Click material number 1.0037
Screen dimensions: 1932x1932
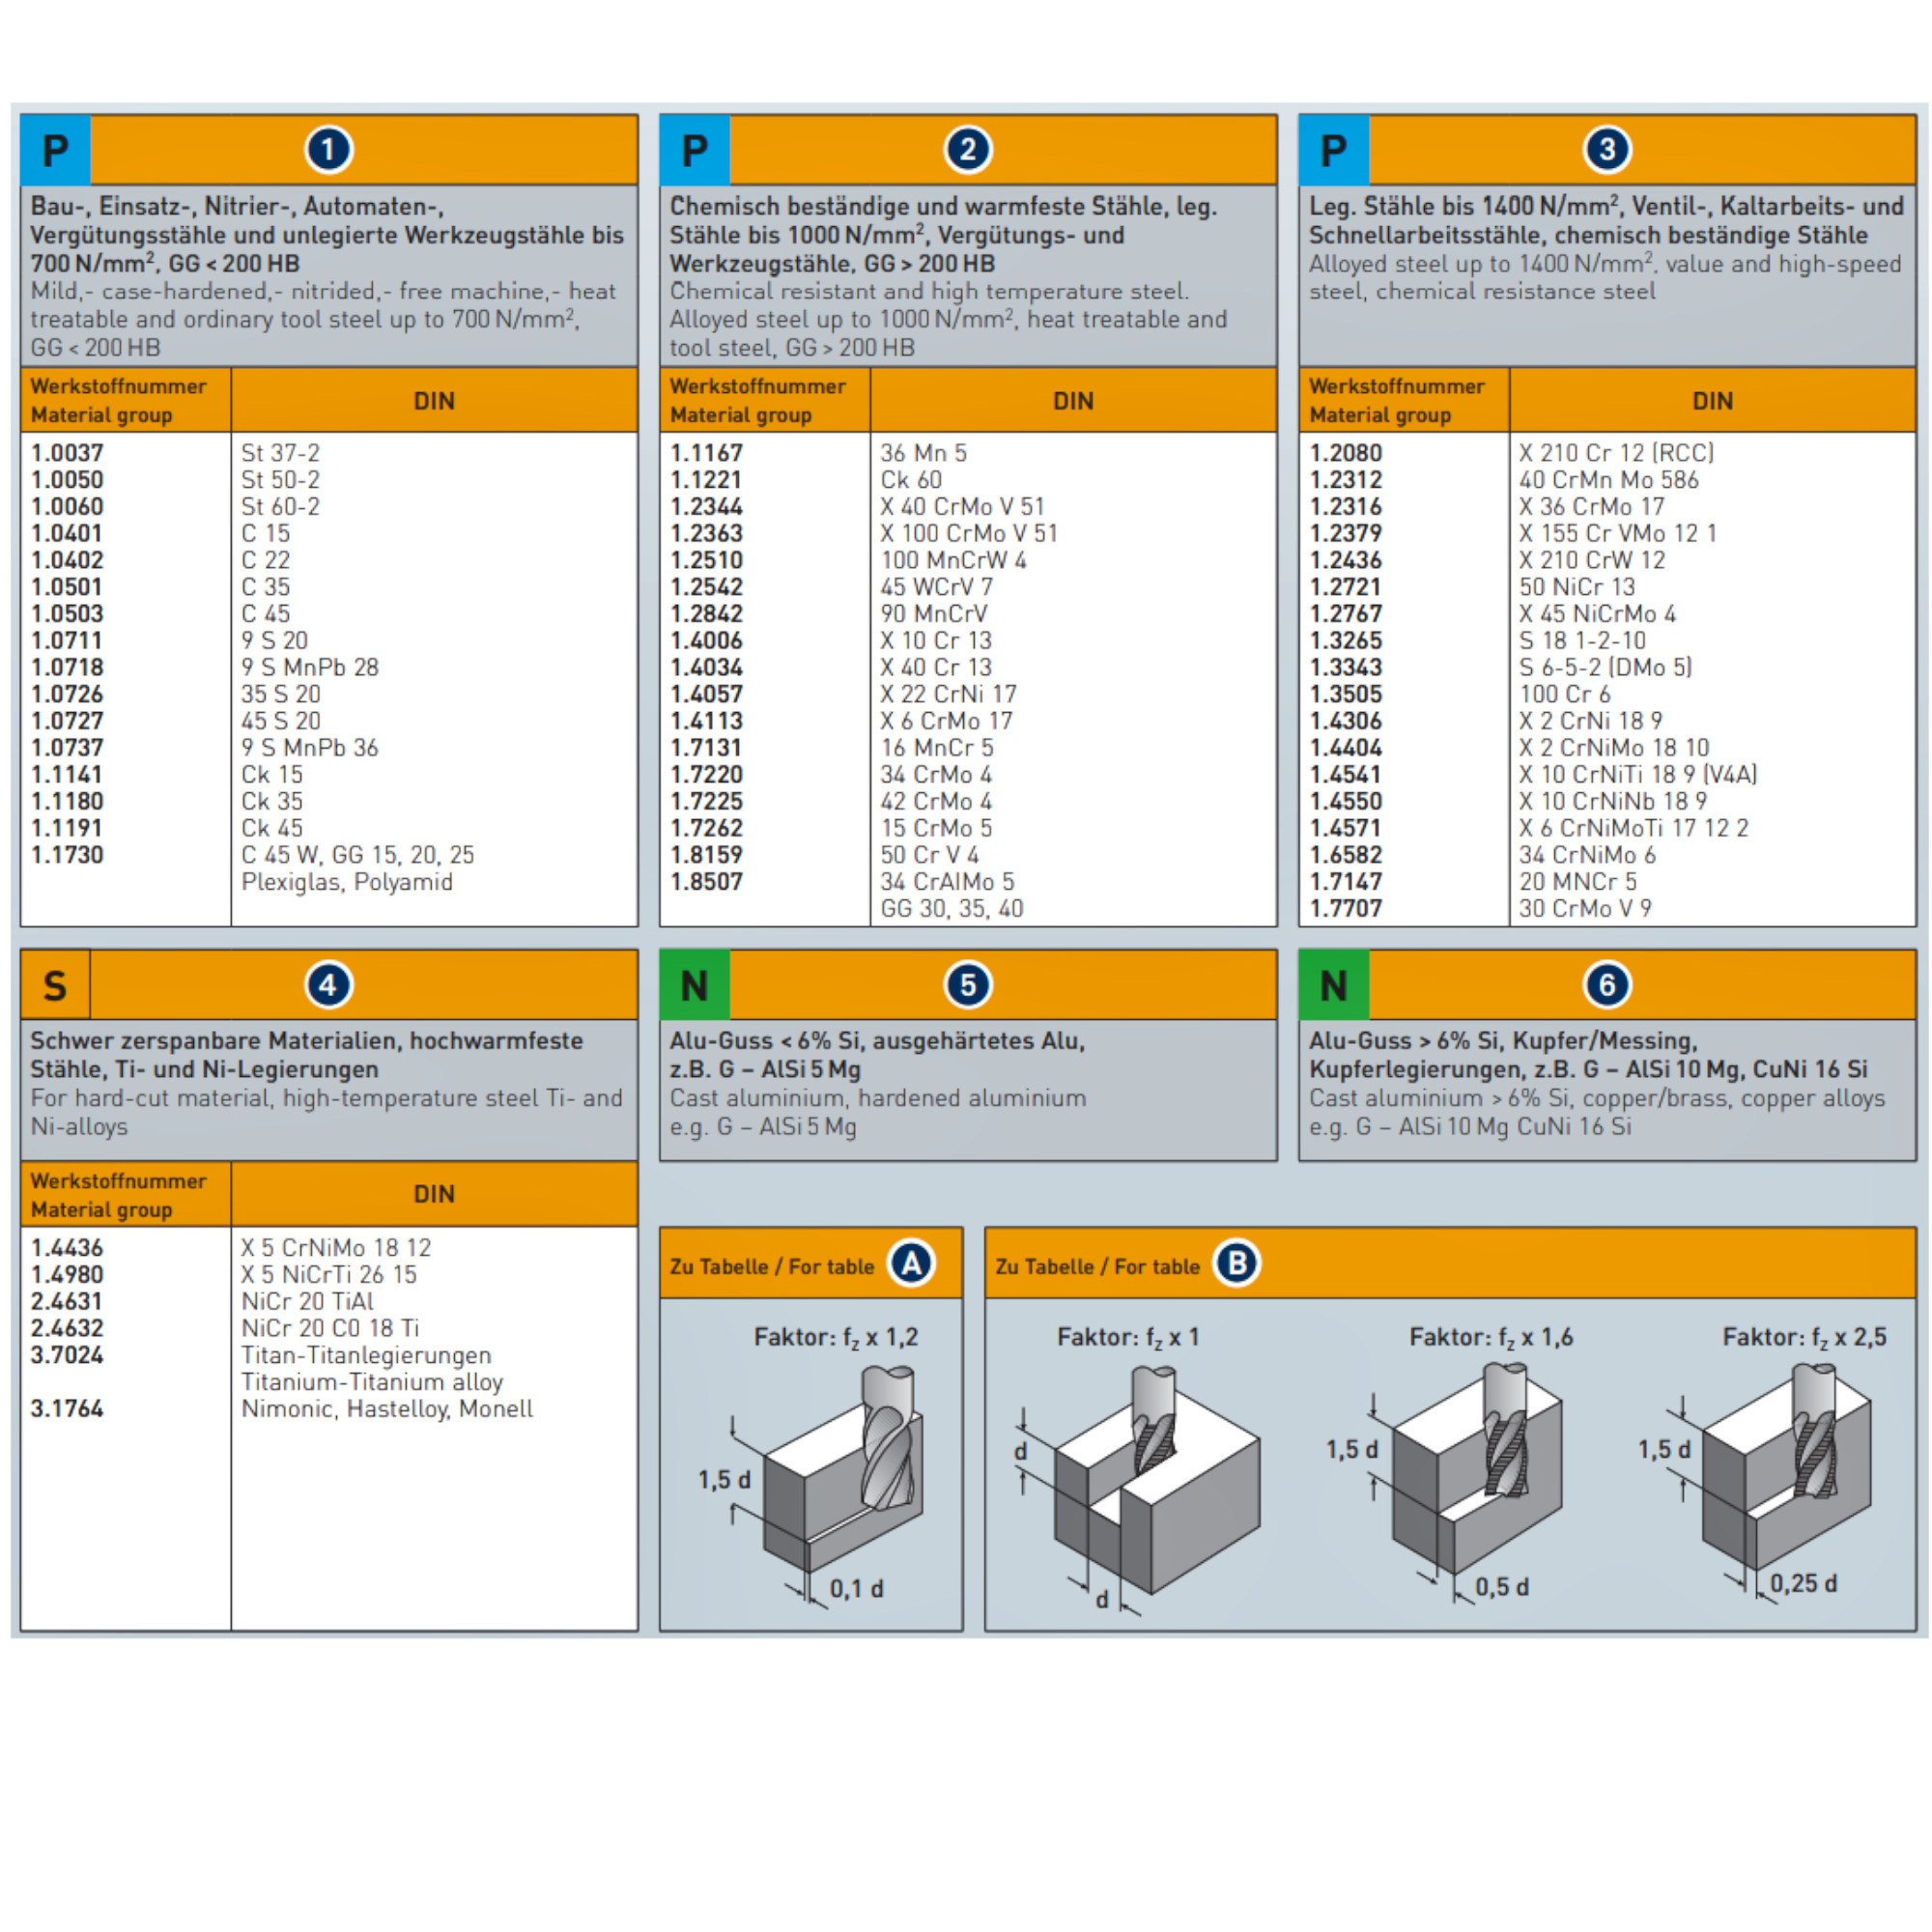click(67, 453)
